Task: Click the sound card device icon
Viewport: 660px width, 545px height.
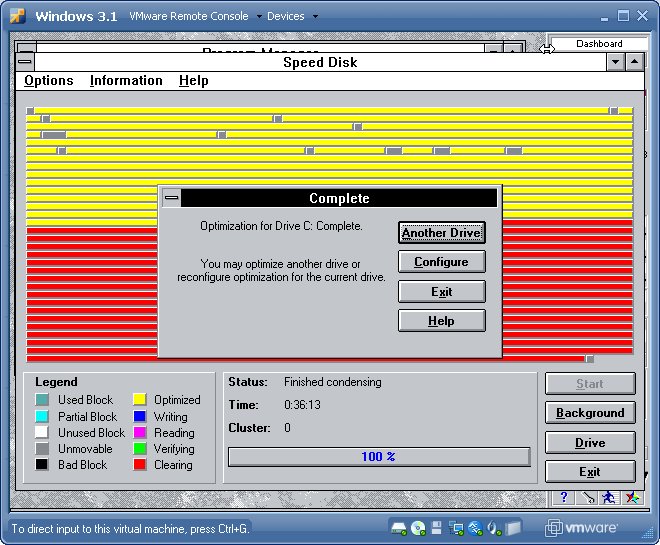Action: click(x=494, y=527)
